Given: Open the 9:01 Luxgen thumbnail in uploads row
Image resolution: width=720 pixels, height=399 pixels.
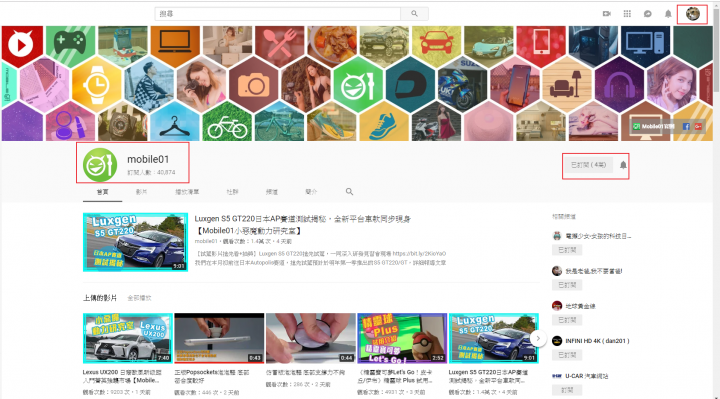Looking at the screenshot, I should coord(493,338).
